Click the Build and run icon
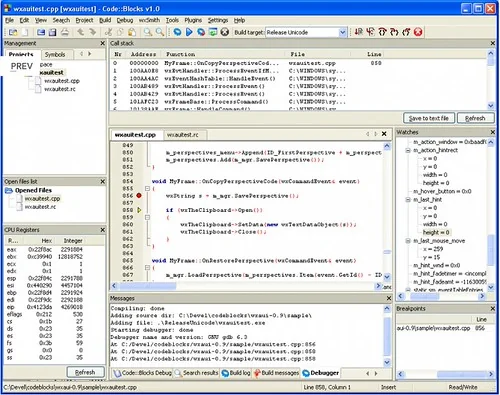The width and height of the screenshot is (500, 395). (201, 32)
